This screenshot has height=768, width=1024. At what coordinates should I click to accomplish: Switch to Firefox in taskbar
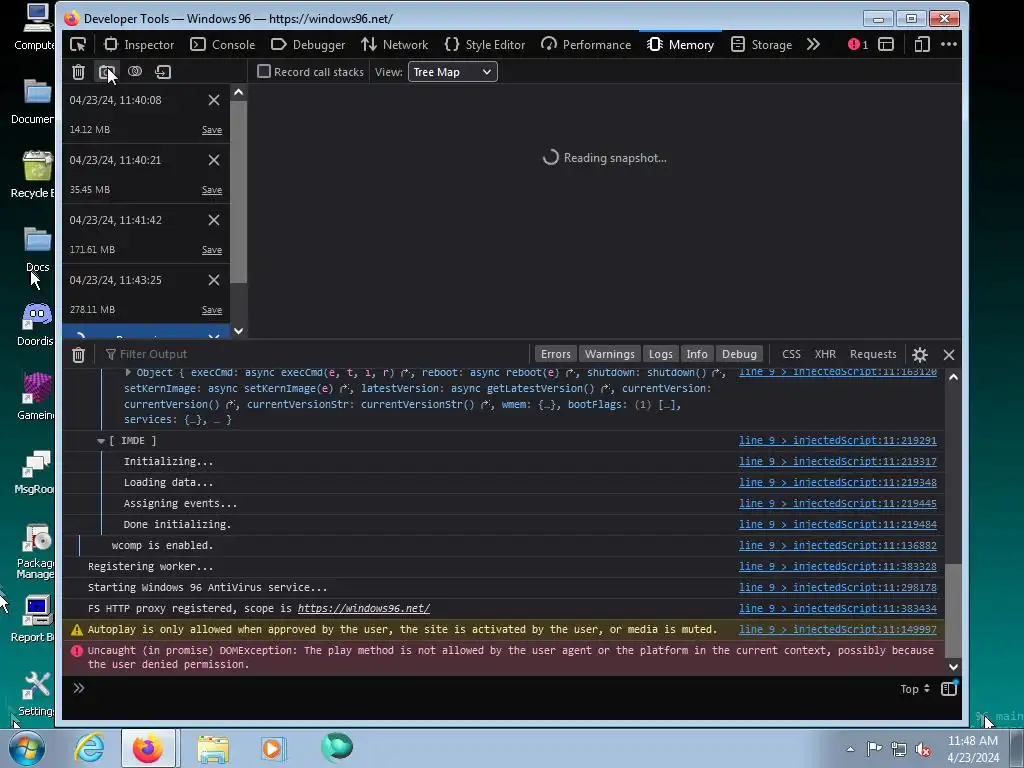(148, 748)
